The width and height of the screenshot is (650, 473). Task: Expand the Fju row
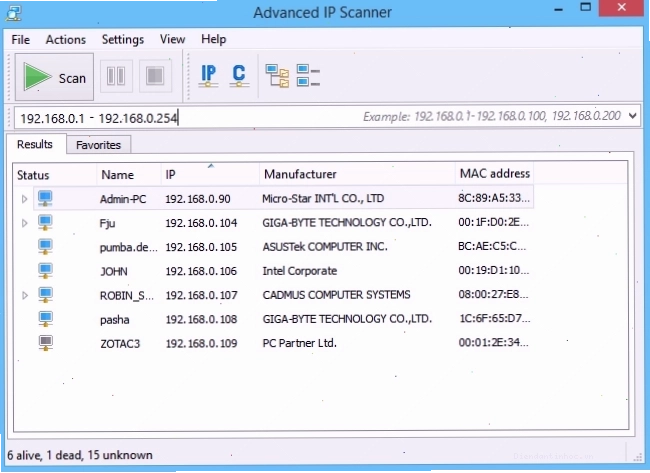[x=24, y=223]
